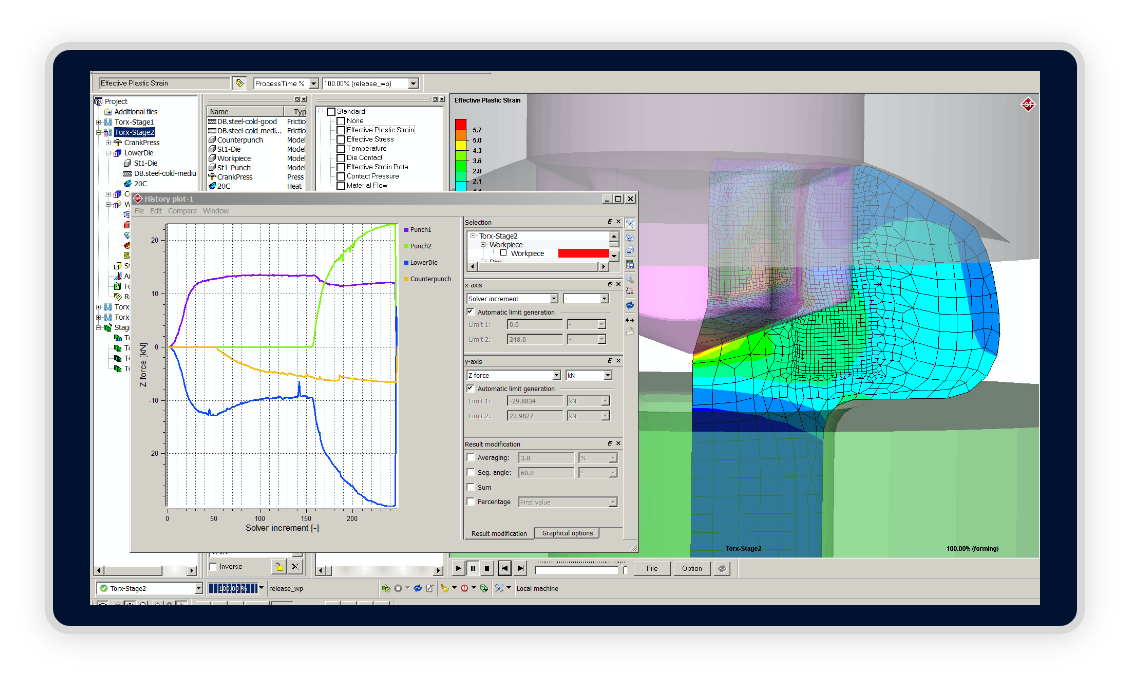Select Torx-Stage2 in the project tree
Viewport: 1130px width, 682px height.
tap(134, 133)
